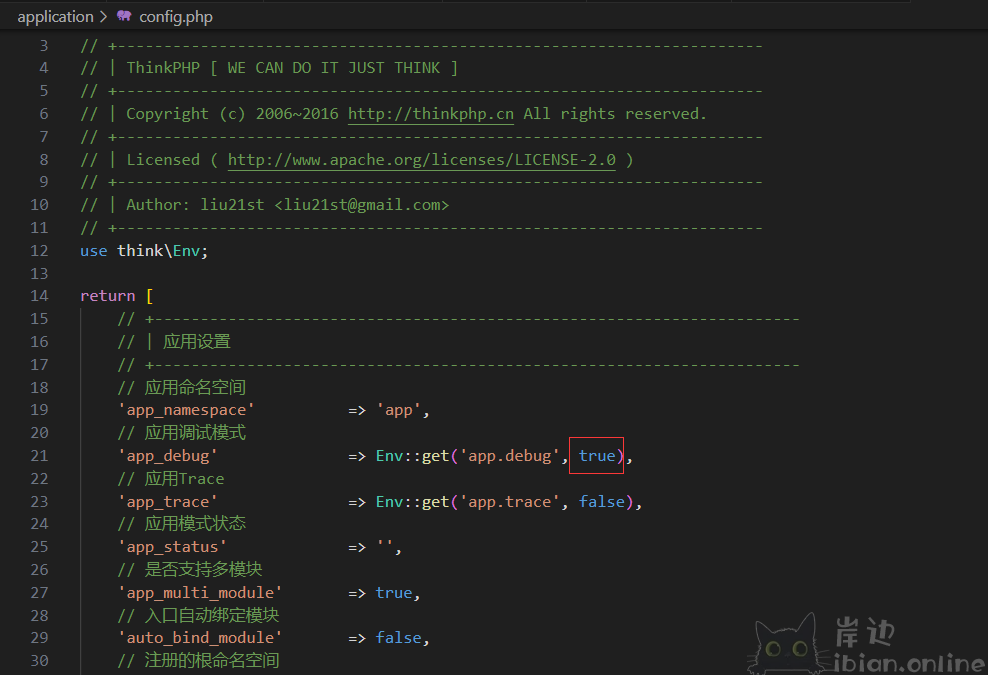Click the 'app_status' key string
Viewport: 988px width, 675px height.
click(x=172, y=547)
